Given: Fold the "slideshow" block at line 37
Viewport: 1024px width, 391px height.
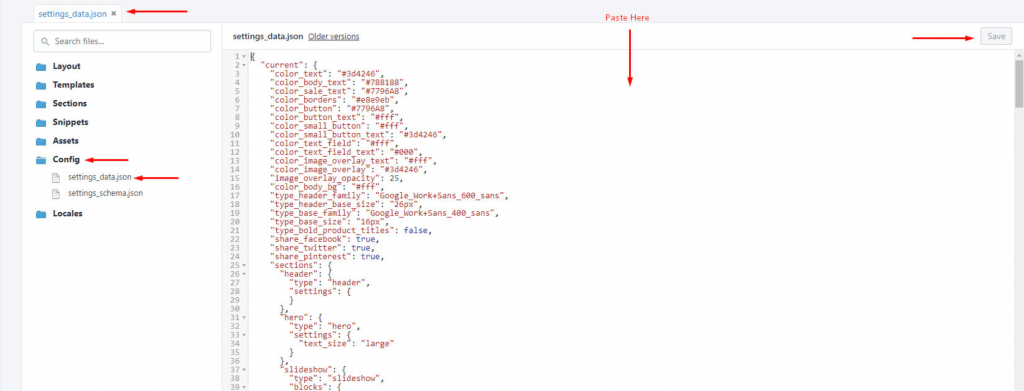Looking at the screenshot, I should point(244,369).
